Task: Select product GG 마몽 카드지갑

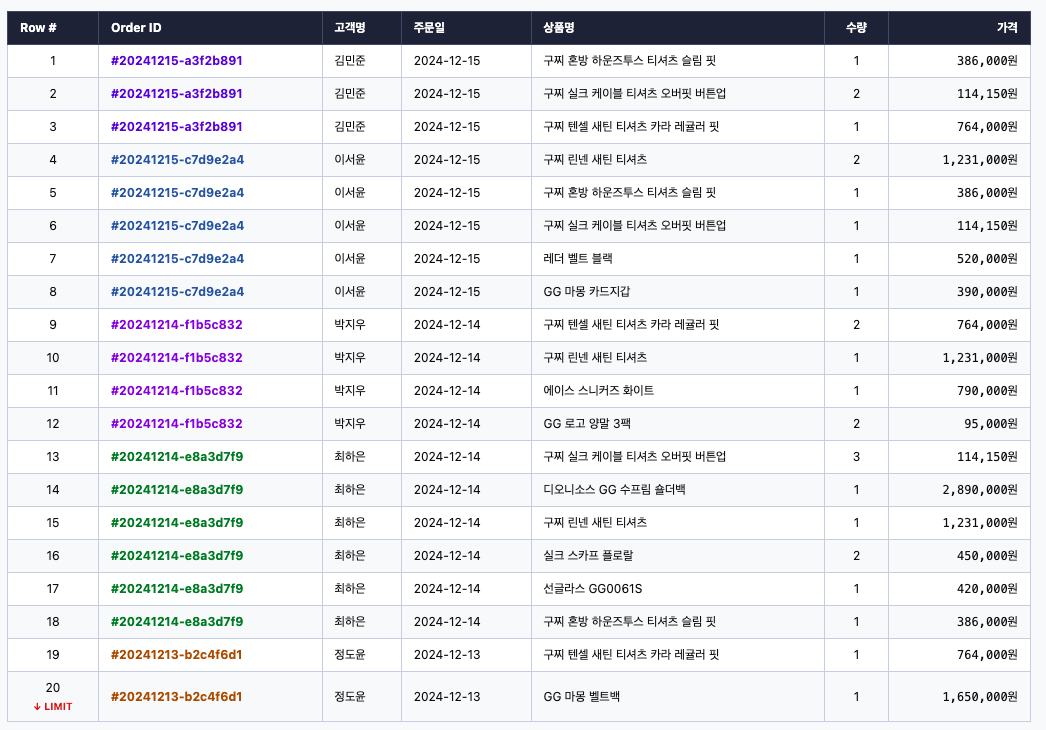Action: click(x=586, y=292)
